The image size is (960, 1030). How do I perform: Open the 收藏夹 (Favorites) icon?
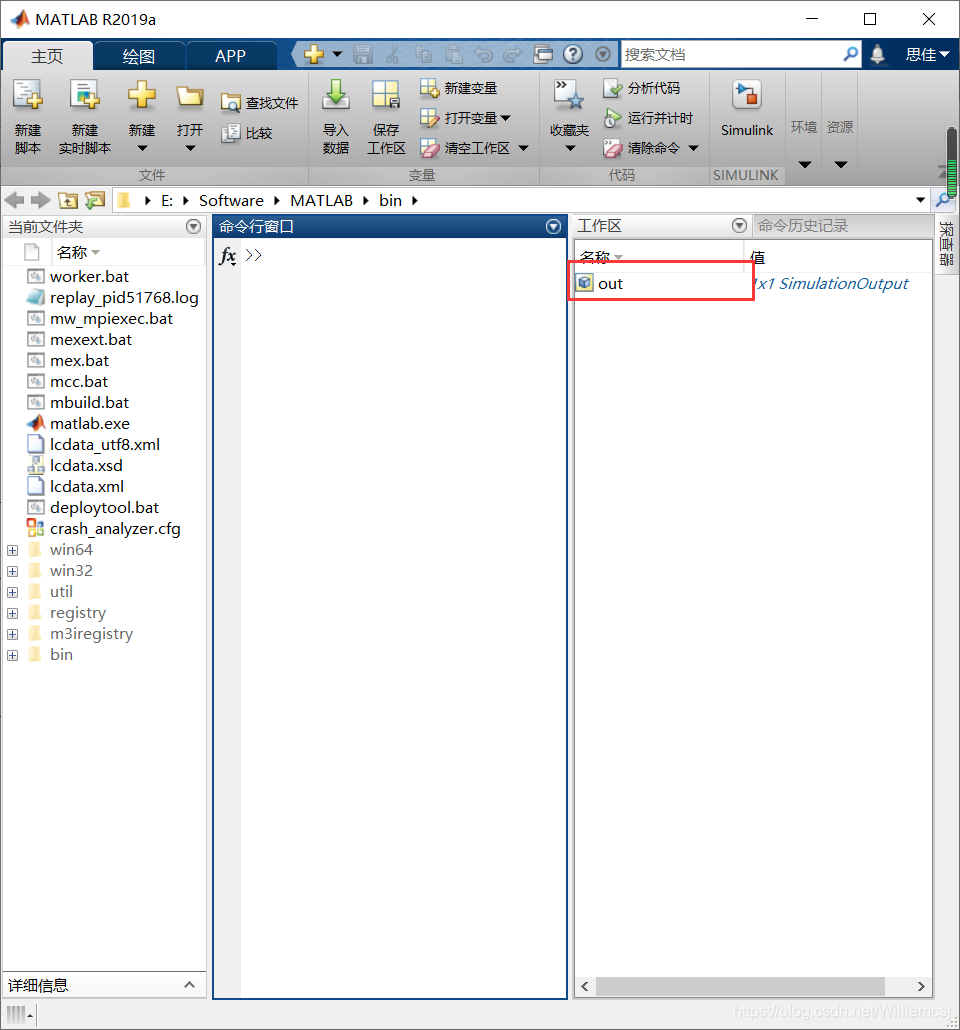(569, 95)
